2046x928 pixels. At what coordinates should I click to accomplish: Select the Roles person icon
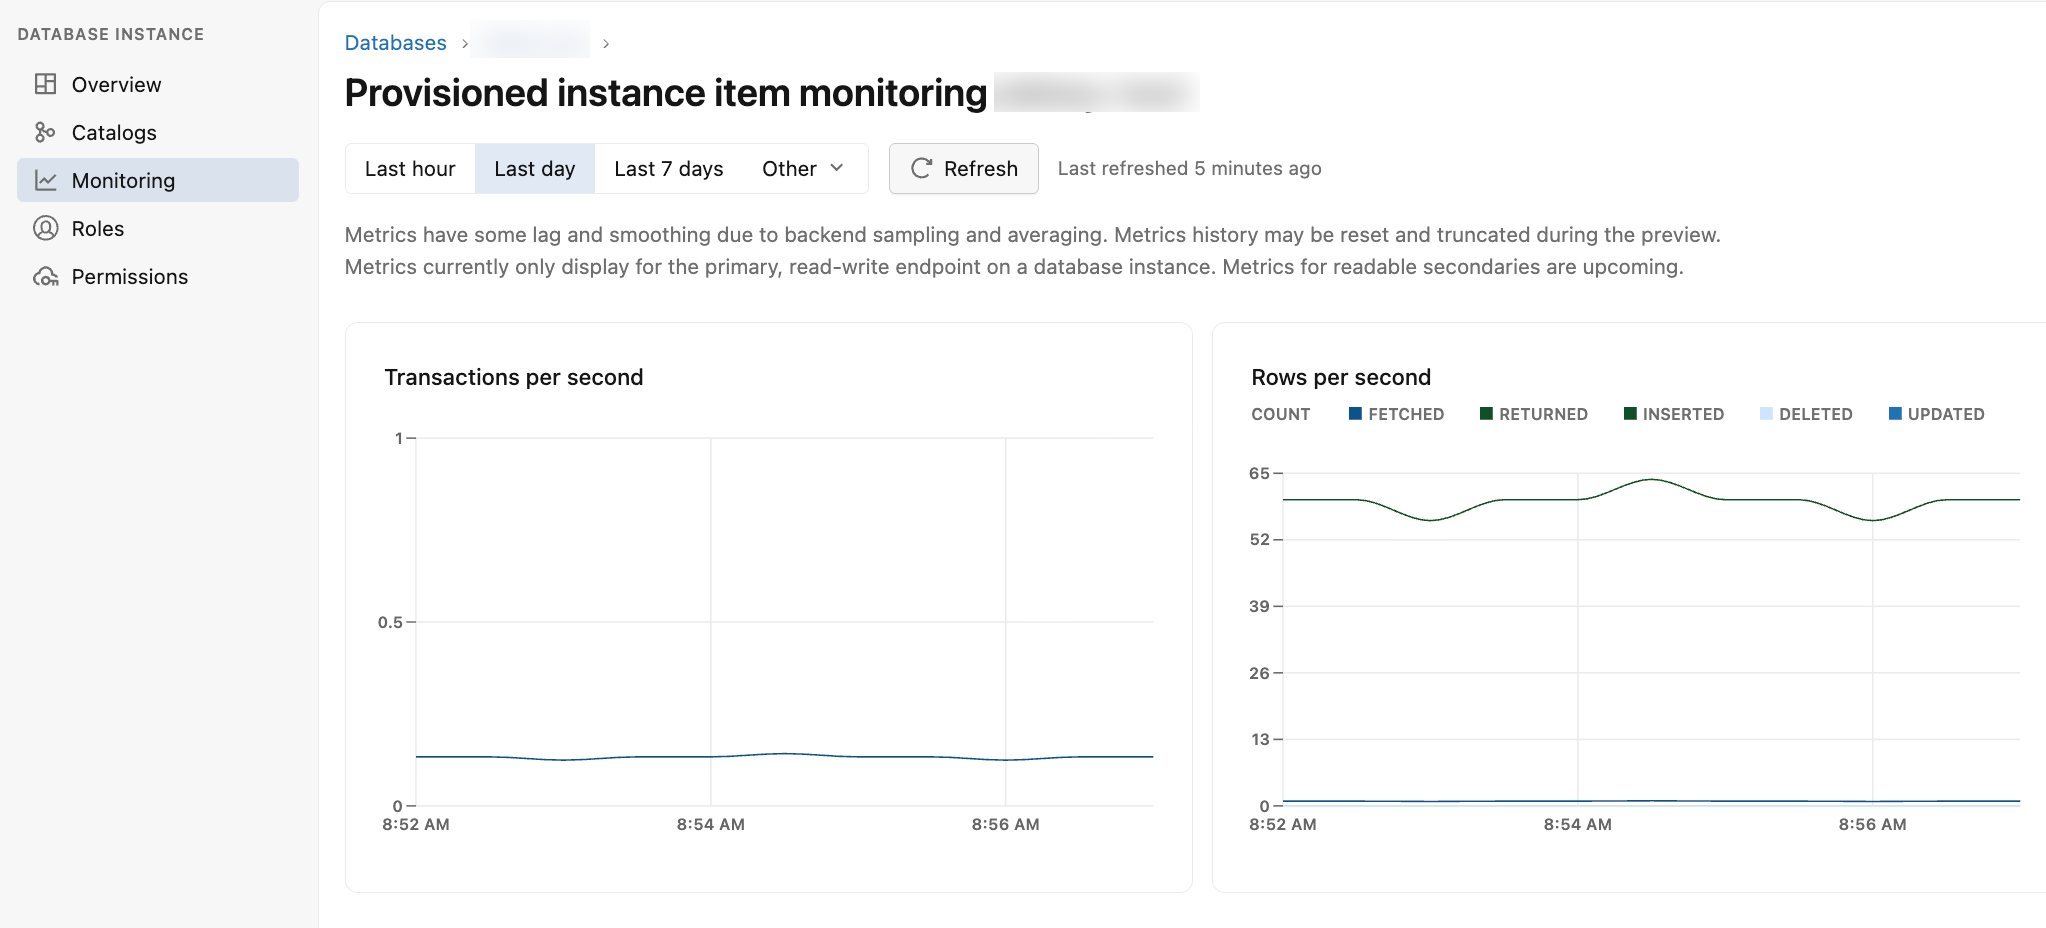pyautogui.click(x=44, y=228)
